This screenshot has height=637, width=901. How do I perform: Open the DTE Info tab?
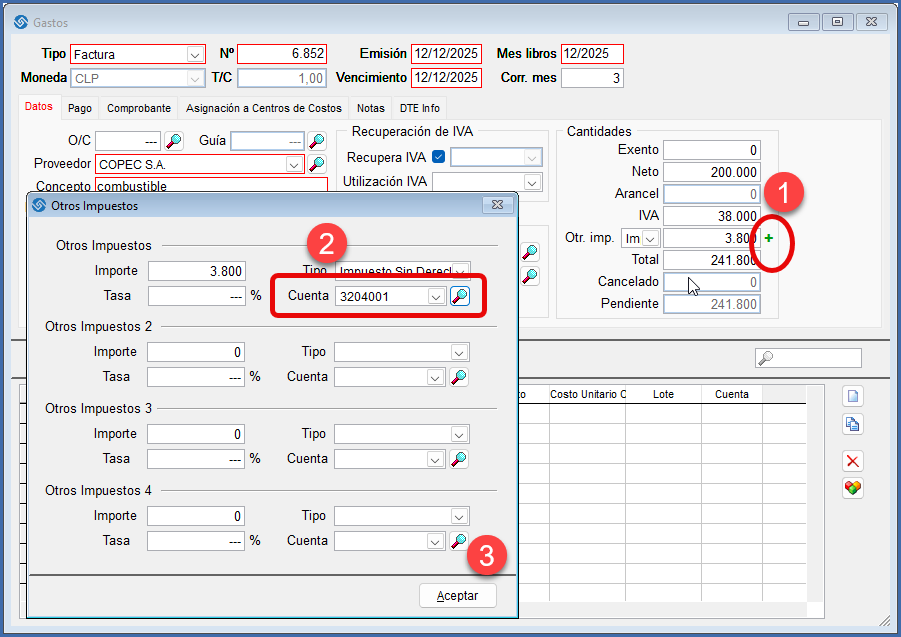tap(420, 108)
